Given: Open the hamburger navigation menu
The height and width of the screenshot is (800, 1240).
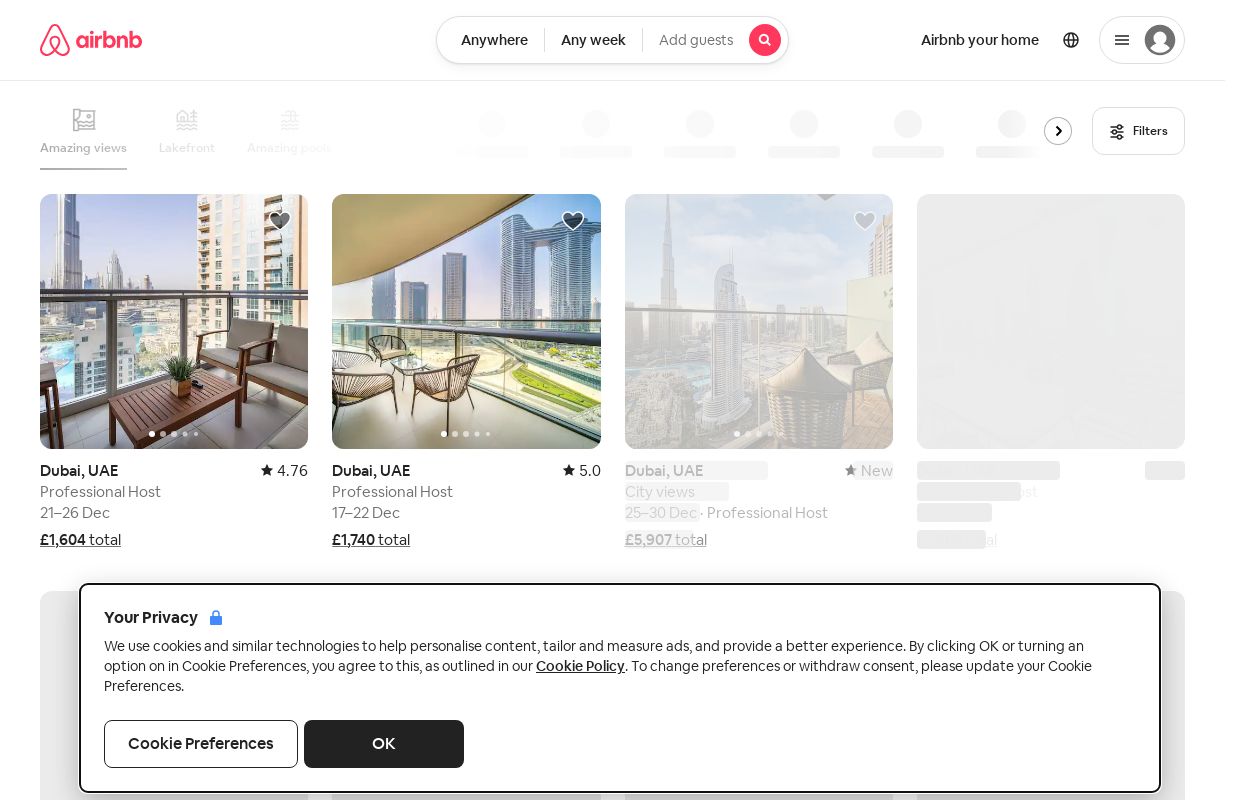Looking at the screenshot, I should [x=1122, y=40].
